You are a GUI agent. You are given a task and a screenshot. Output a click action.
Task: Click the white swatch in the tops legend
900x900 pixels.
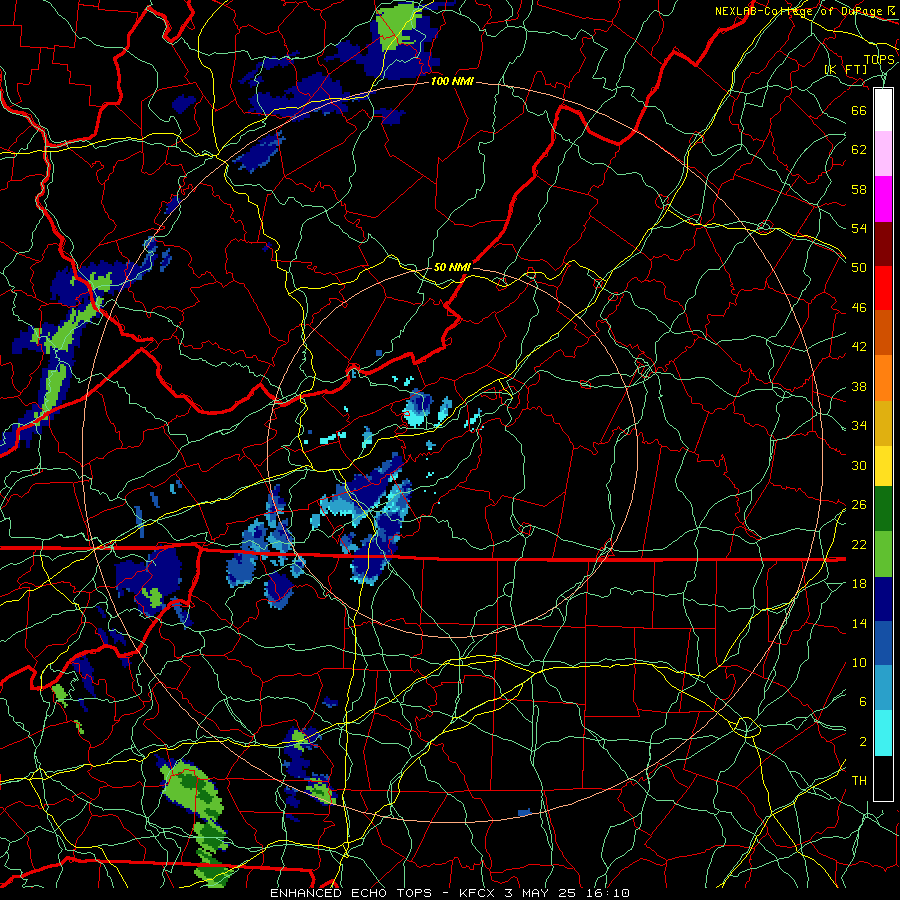click(x=883, y=110)
